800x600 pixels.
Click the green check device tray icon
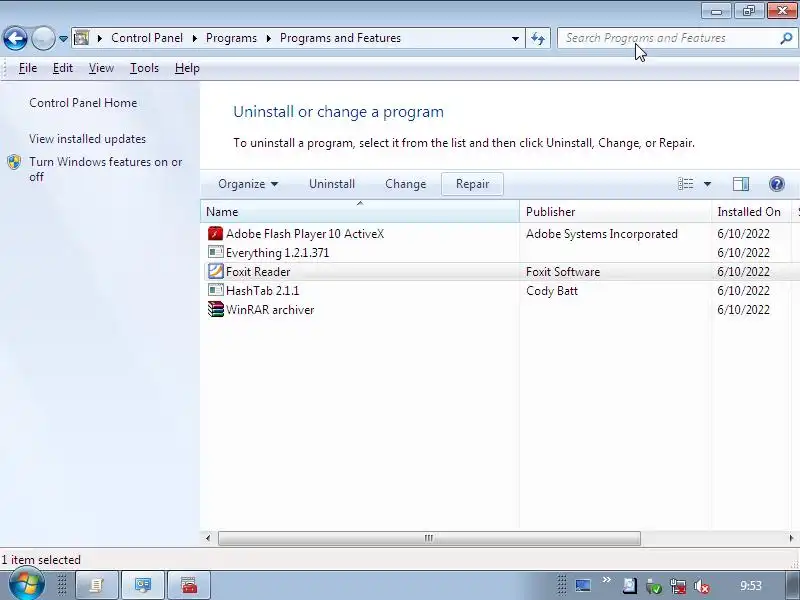tap(654, 587)
